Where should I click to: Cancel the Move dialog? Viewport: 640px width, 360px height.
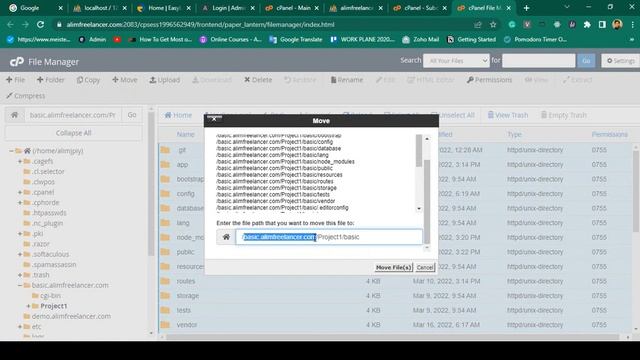425,267
